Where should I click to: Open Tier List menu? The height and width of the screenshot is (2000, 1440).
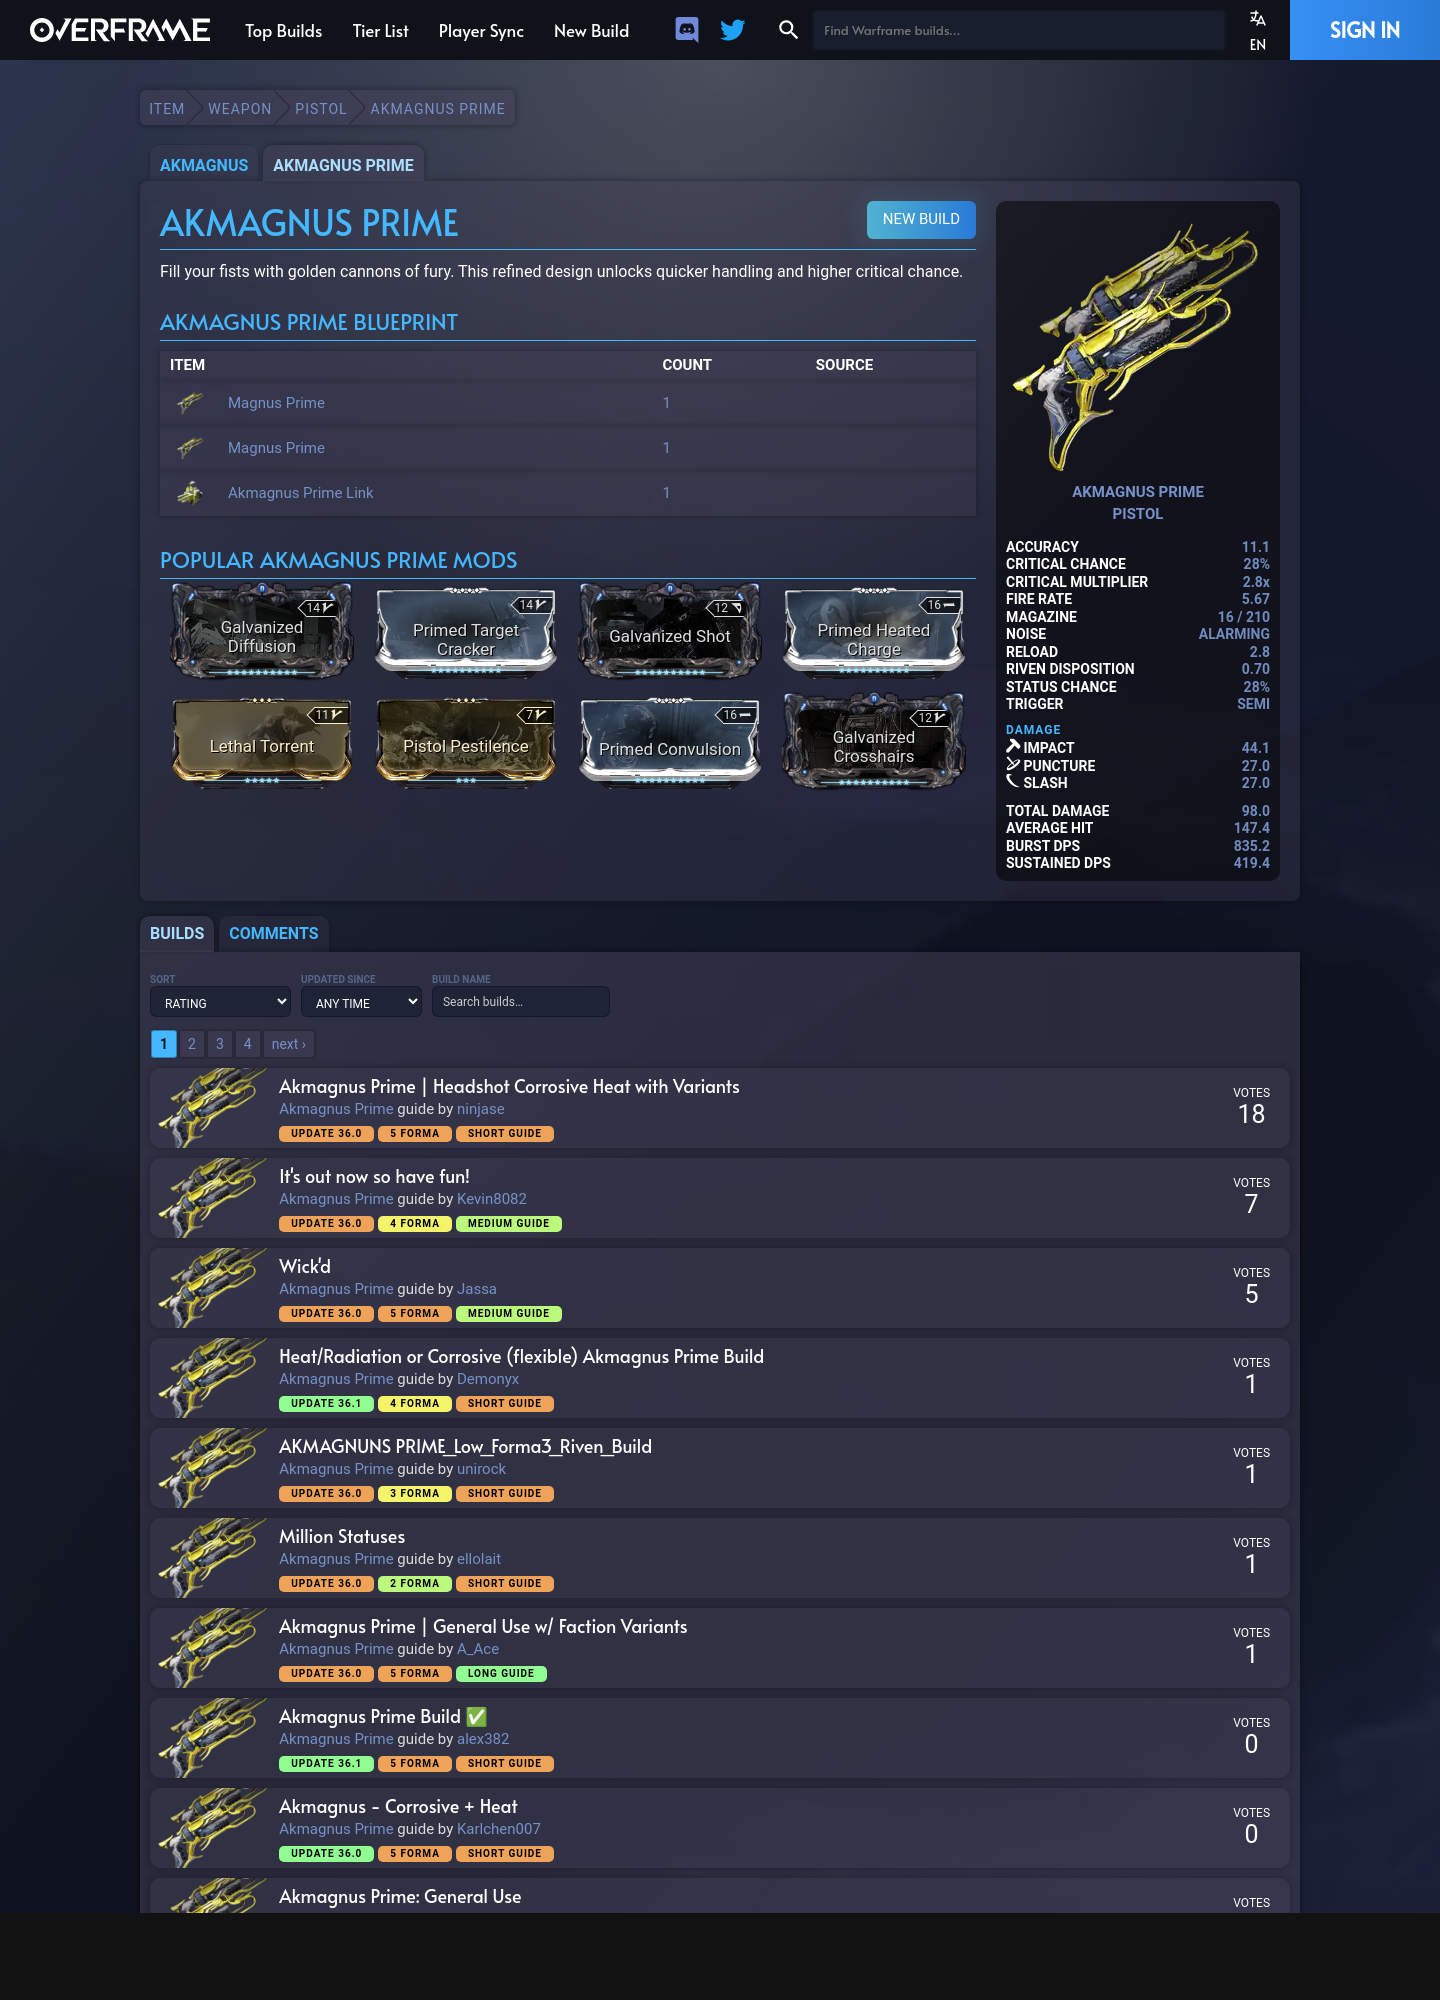[x=380, y=31]
